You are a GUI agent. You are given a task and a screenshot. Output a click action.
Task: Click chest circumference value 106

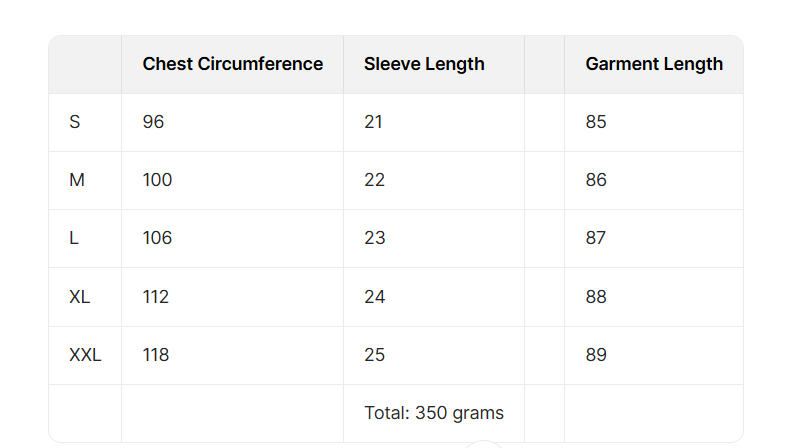tap(157, 238)
